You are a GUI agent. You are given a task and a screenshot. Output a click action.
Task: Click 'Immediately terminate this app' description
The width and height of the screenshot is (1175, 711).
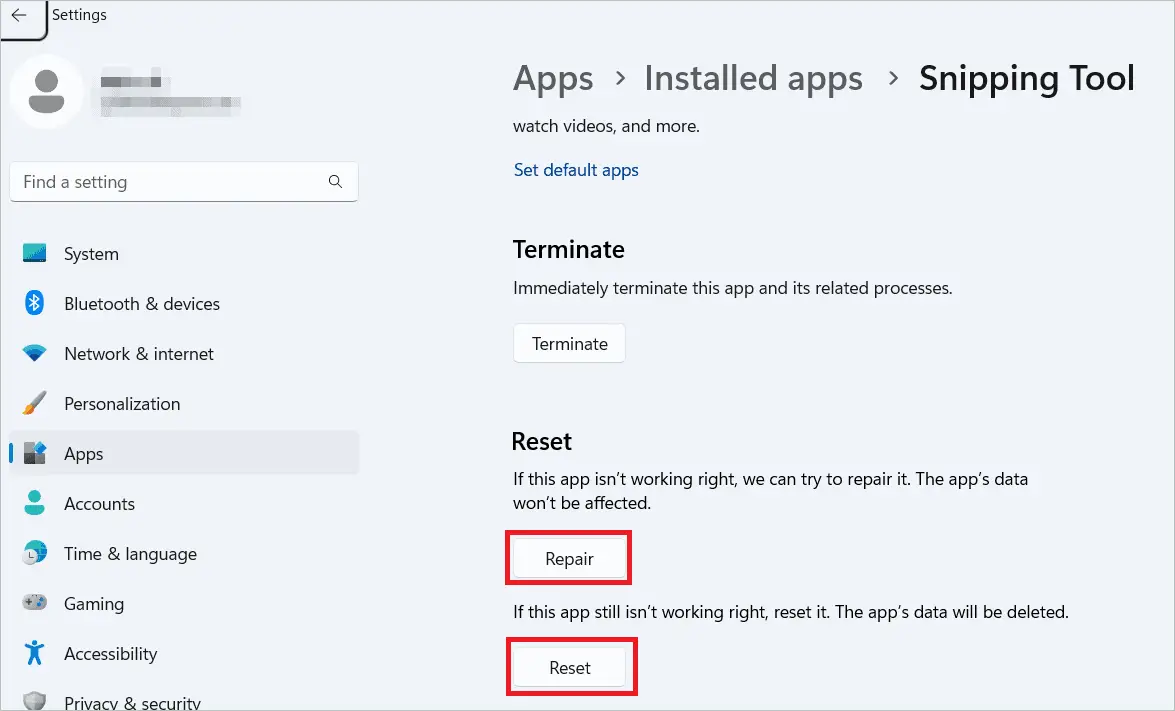click(x=732, y=288)
